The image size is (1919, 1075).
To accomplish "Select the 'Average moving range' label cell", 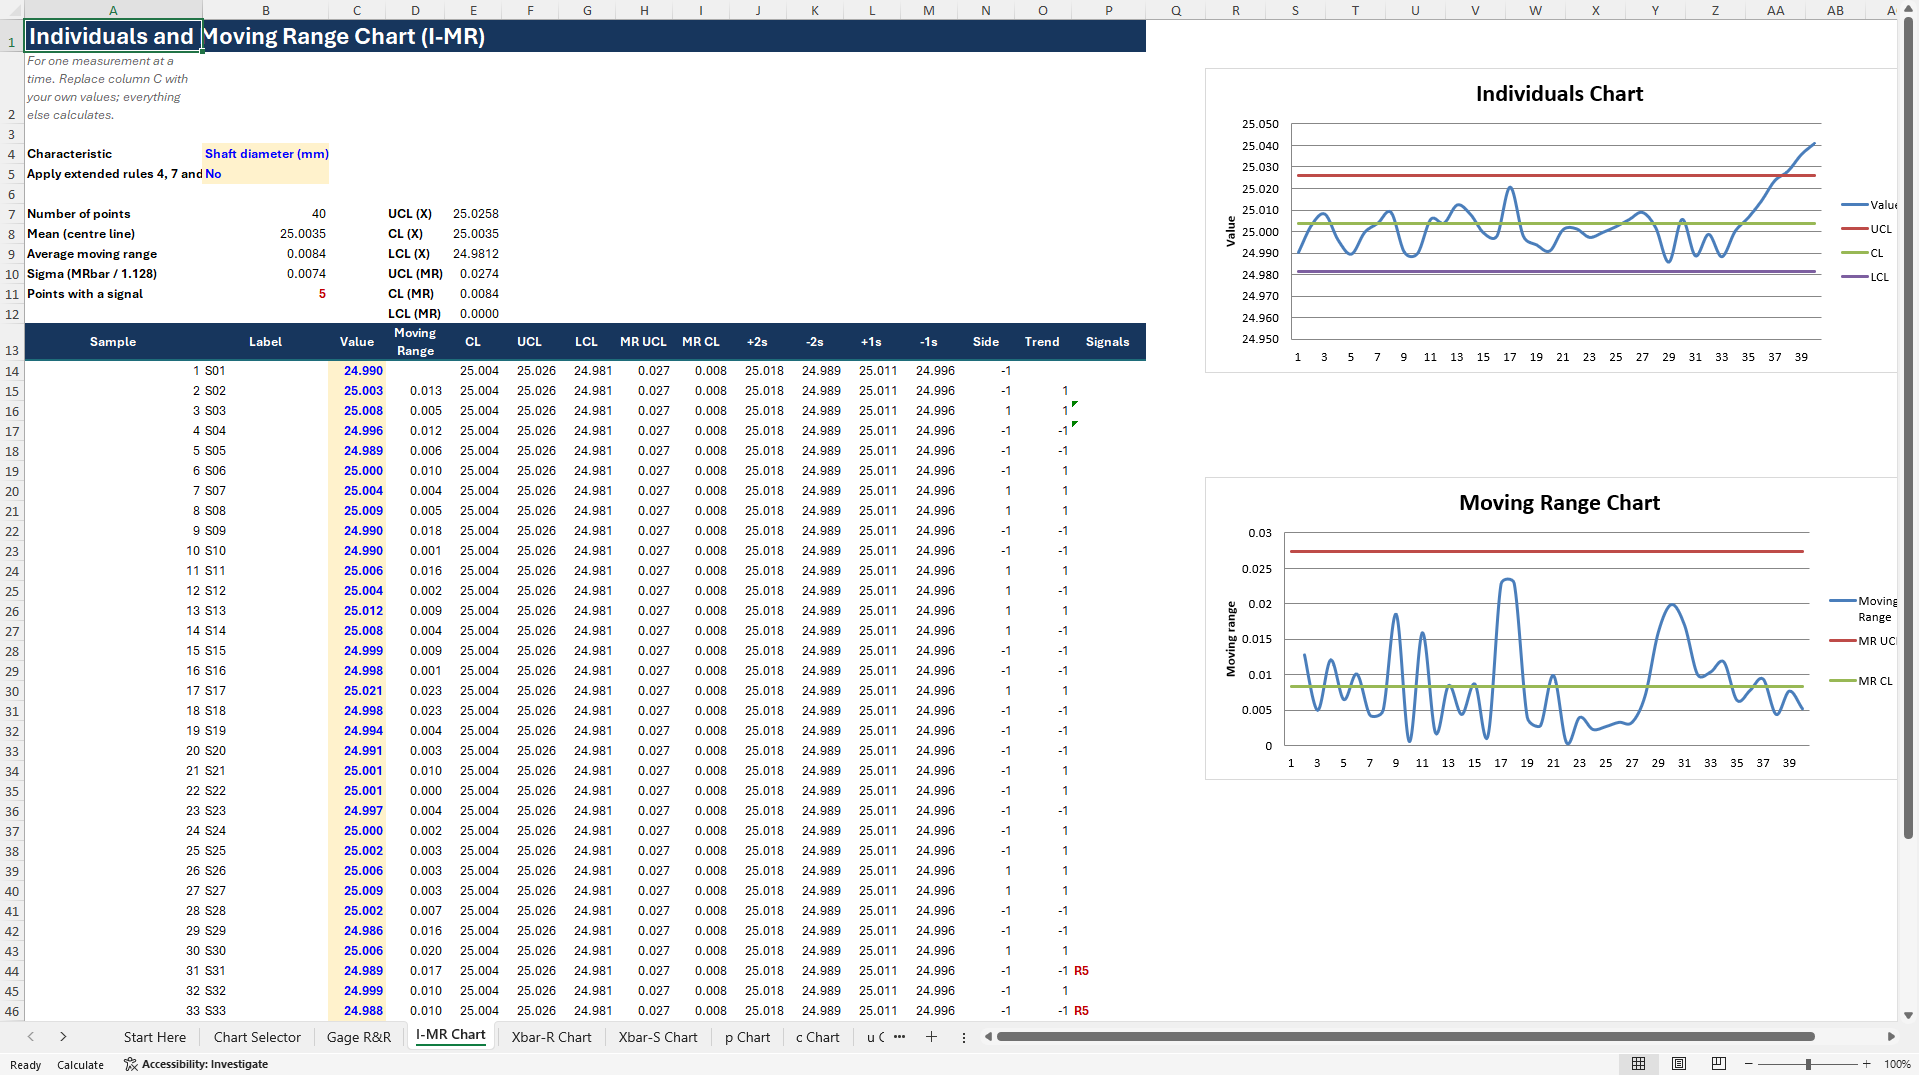I will [x=113, y=254].
